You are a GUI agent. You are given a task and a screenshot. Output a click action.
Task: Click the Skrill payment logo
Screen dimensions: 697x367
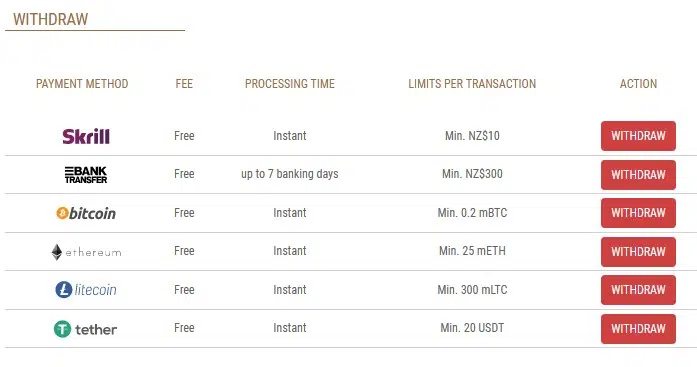tap(86, 136)
